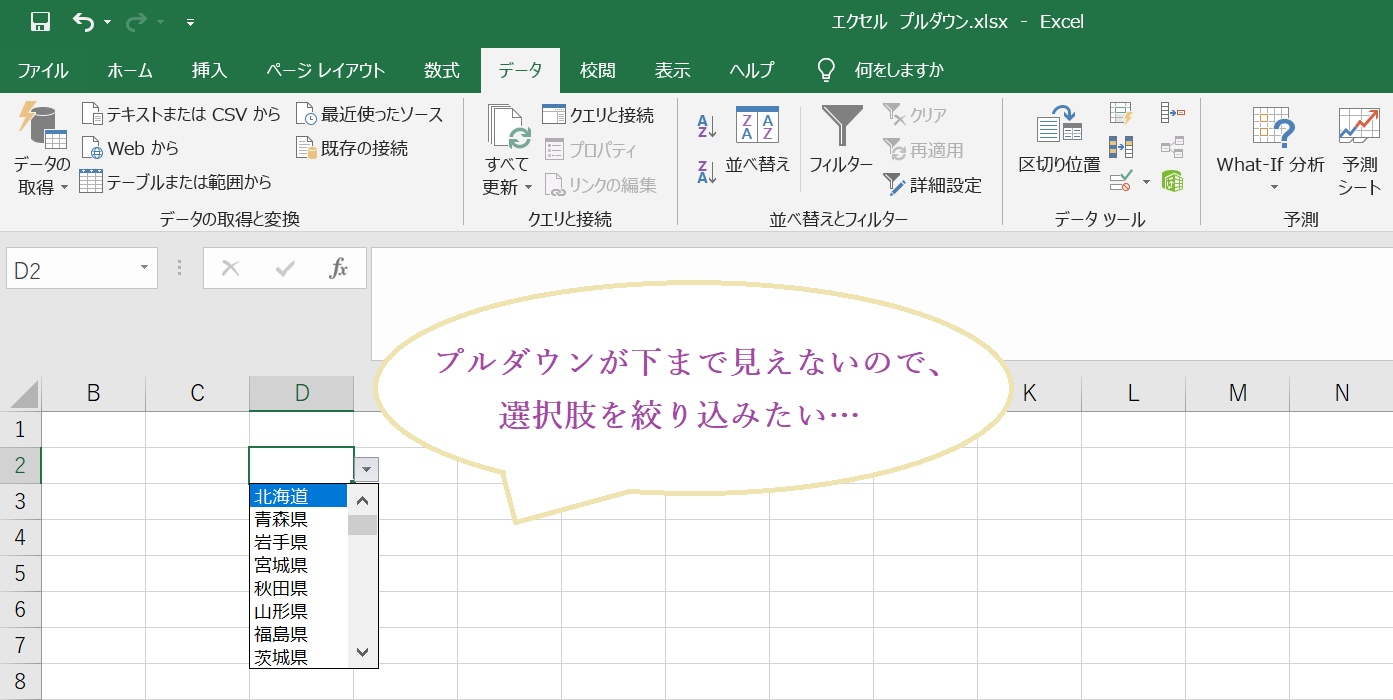The height and width of the screenshot is (700, 1393).
Task: Click the dropdown arrow beside cell D2
Action: click(367, 468)
